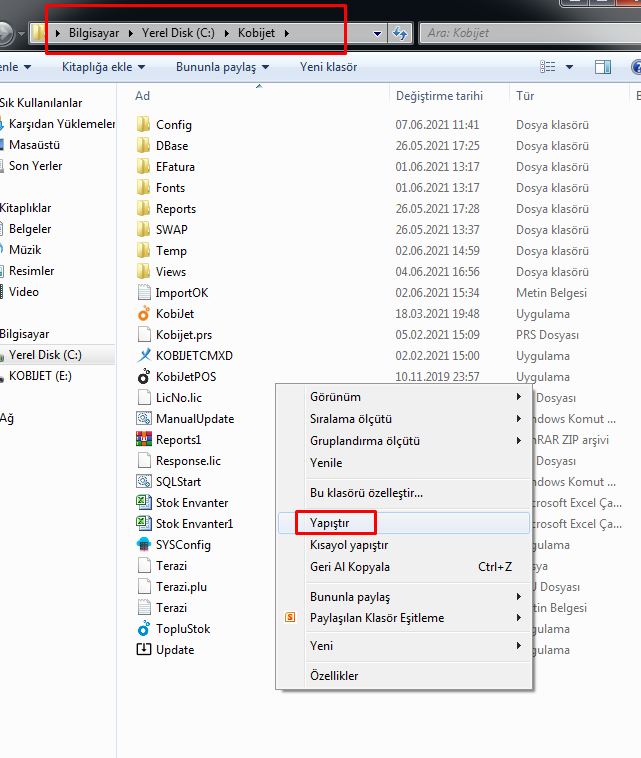Click the SYSConfig application icon
Screen dimensions: 641x758
[x=144, y=545]
